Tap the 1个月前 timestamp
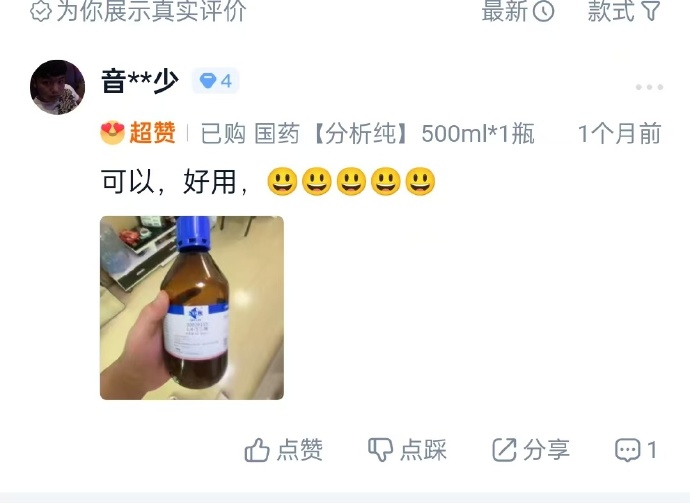Screen dimensions: 690x503 [x=620, y=133]
